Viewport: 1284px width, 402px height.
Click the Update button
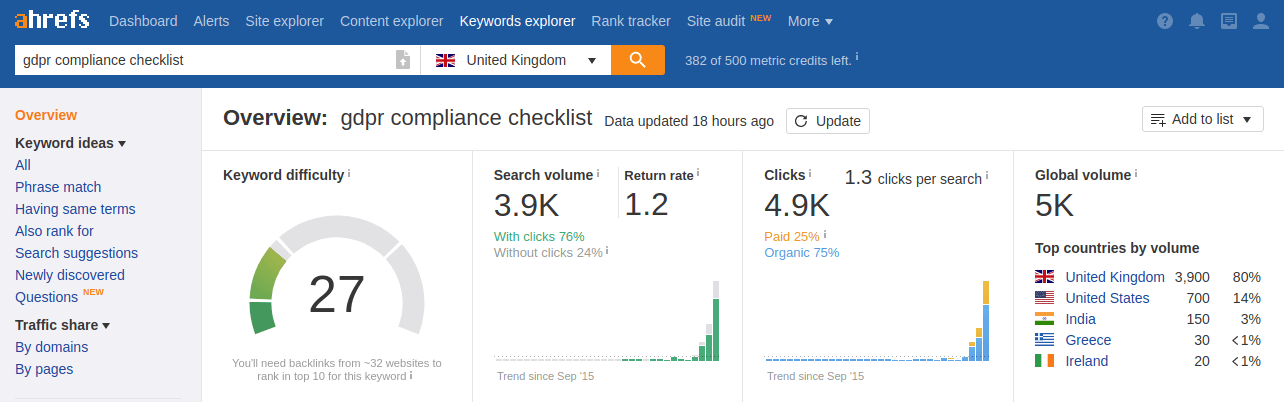(828, 121)
